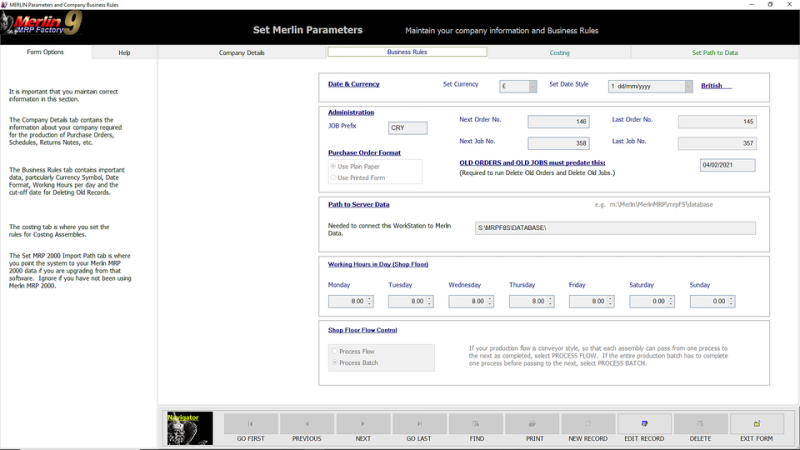
Task: Click the Path to Server Data field
Action: [615, 228]
